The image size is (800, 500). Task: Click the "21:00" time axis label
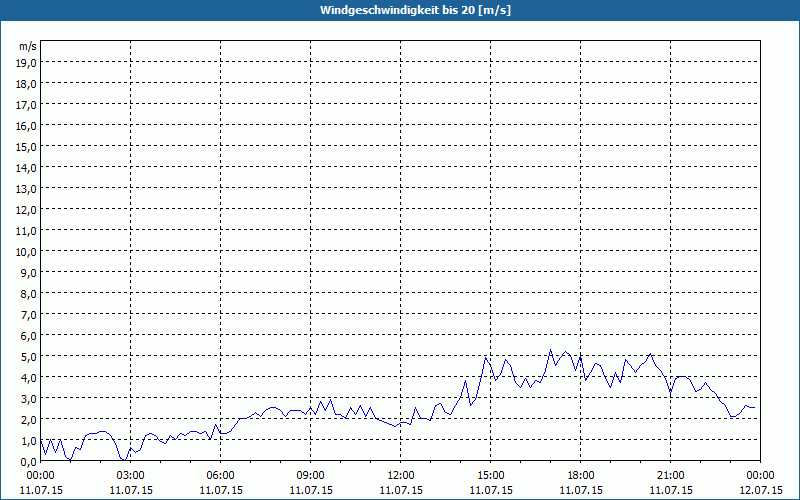670,476
